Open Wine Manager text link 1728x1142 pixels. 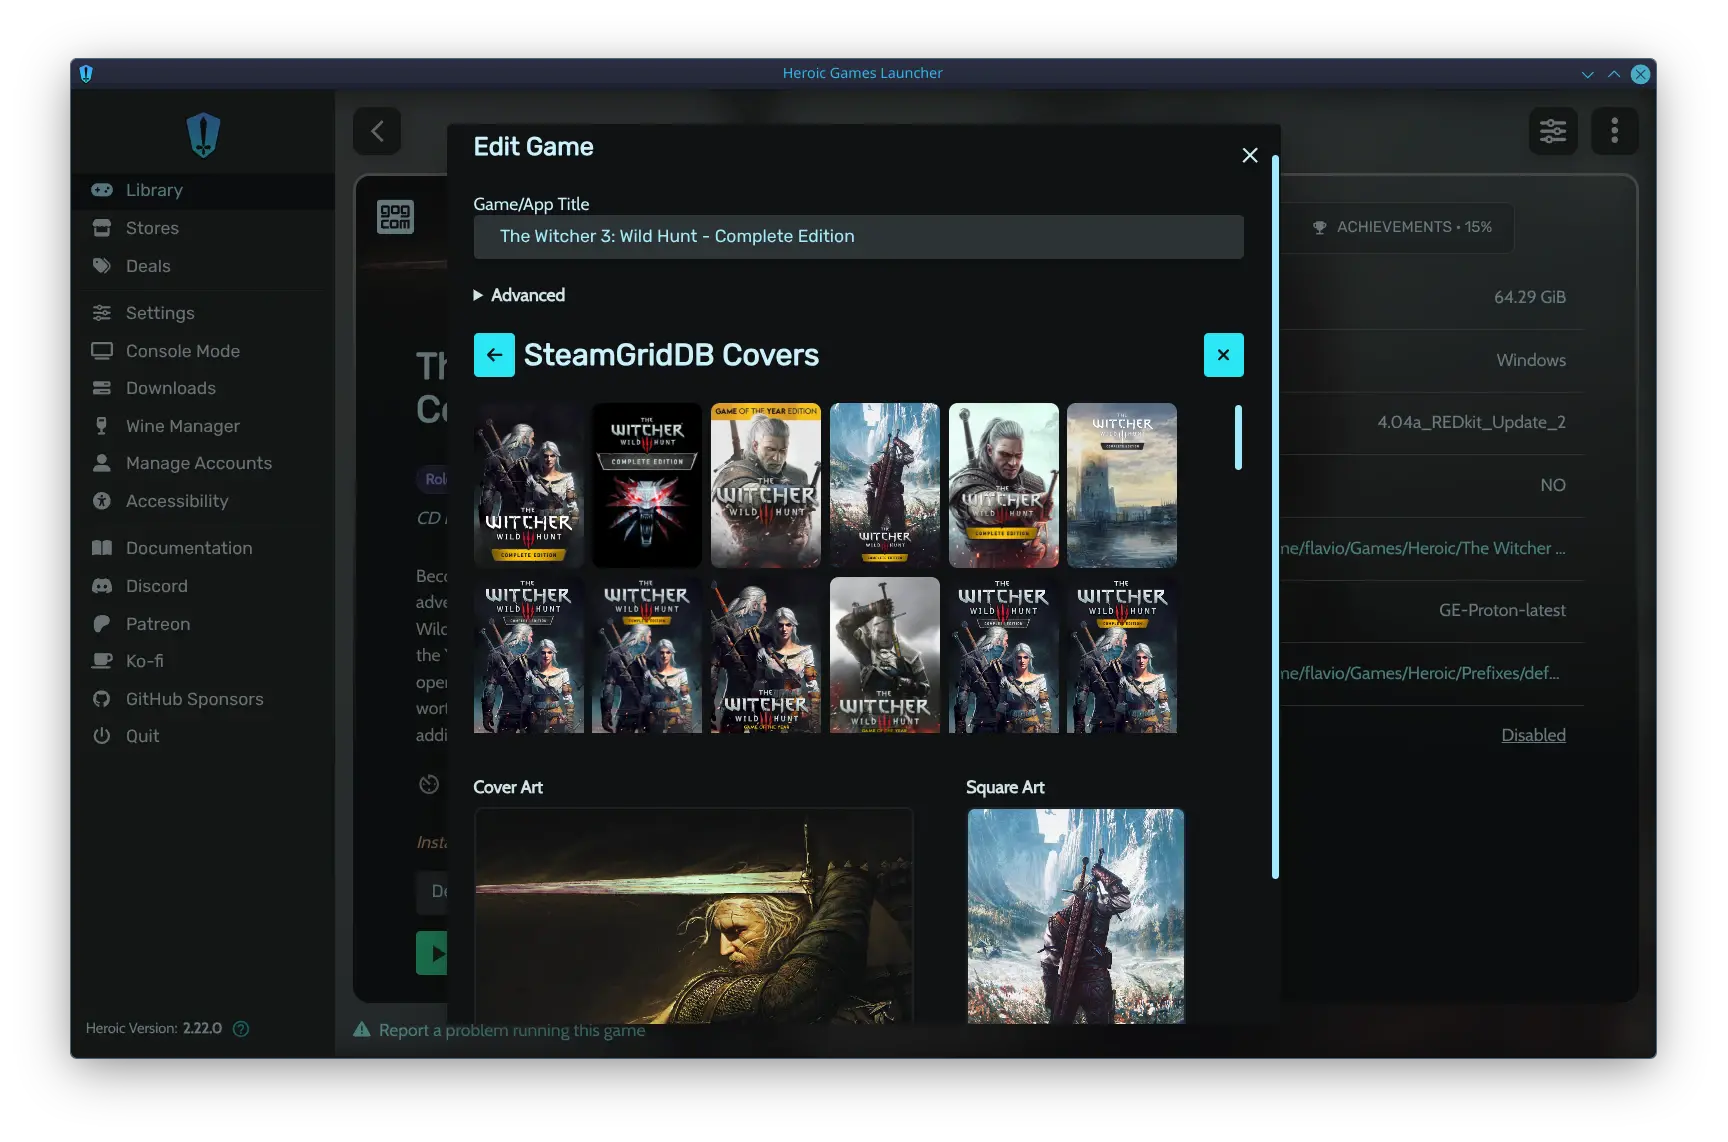point(183,426)
